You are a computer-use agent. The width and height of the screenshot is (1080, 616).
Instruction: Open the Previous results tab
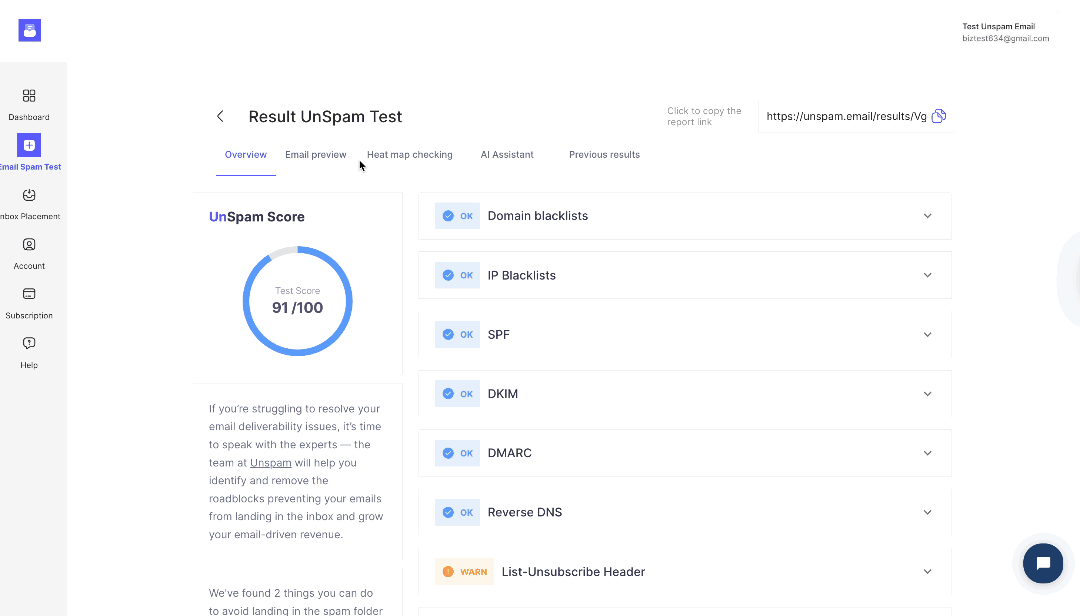[x=604, y=155]
